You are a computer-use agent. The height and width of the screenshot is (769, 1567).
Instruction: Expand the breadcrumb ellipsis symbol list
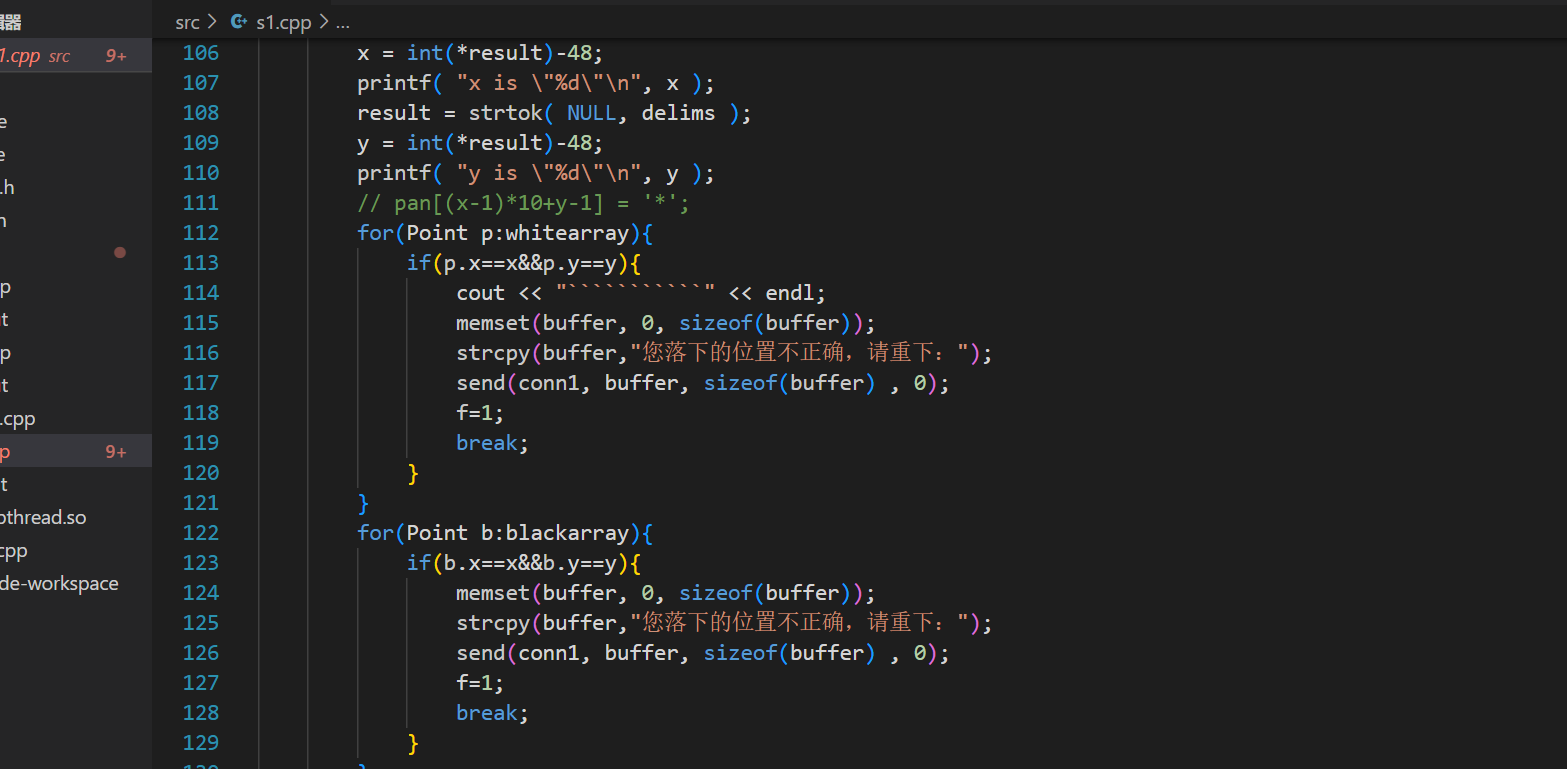343,22
